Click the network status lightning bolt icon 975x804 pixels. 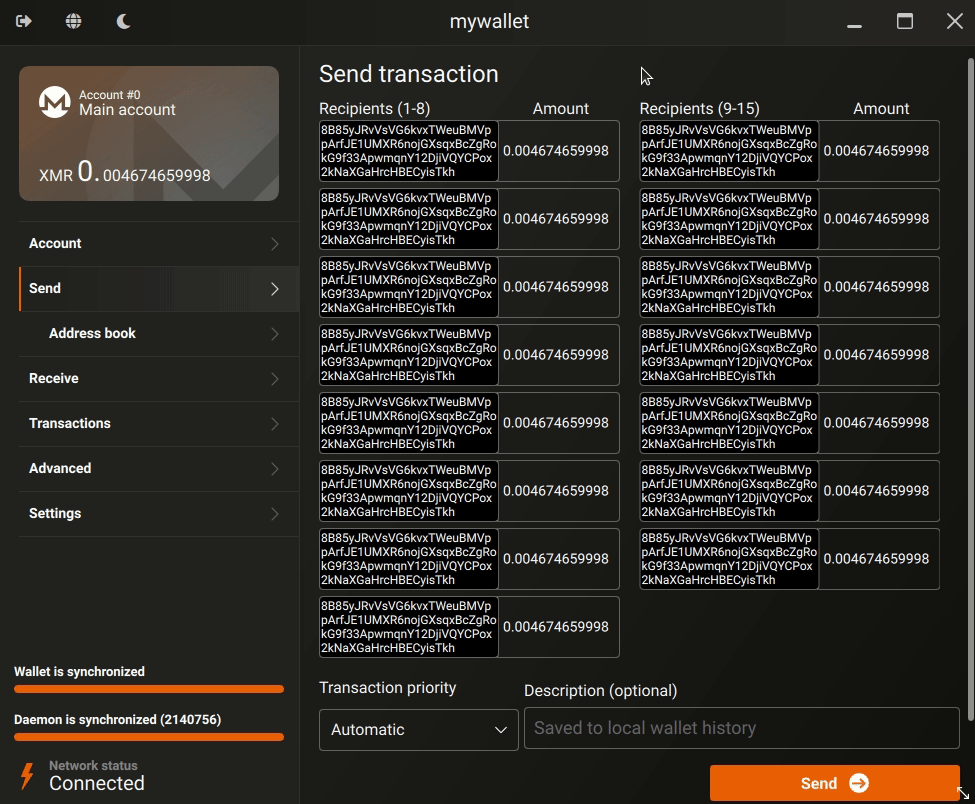point(27,776)
